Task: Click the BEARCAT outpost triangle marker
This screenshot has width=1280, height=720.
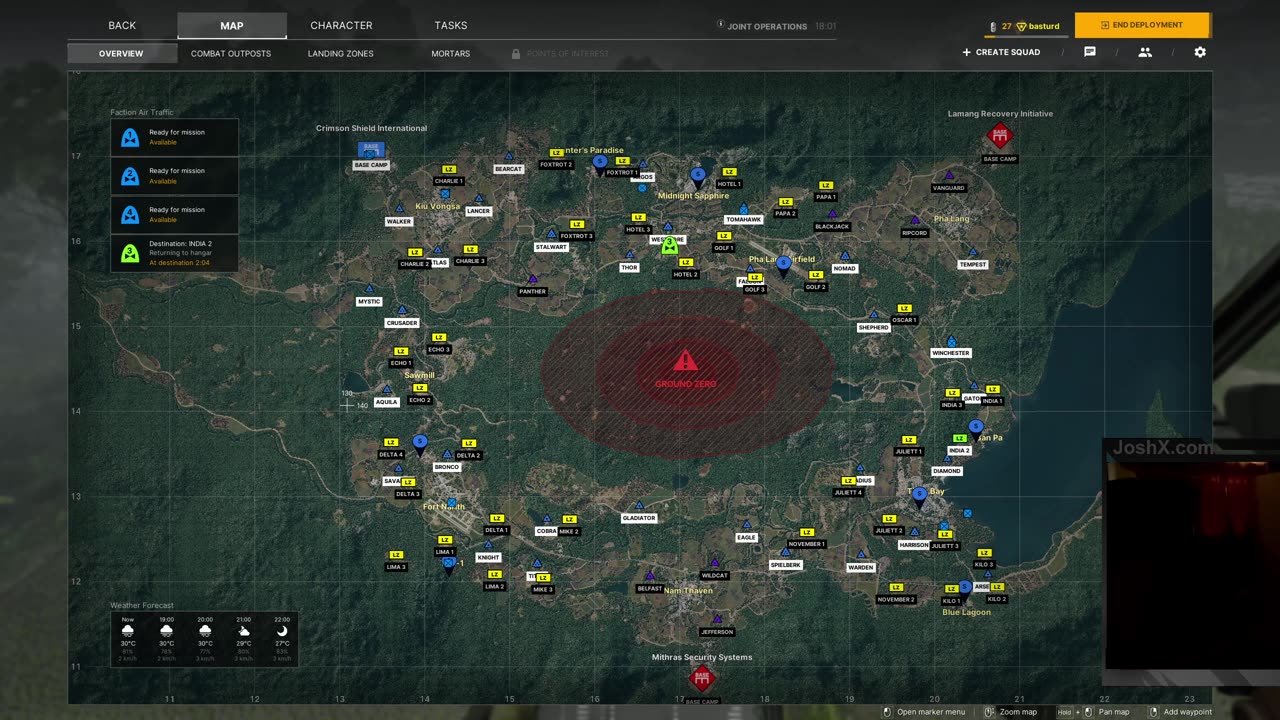Action: click(x=509, y=157)
